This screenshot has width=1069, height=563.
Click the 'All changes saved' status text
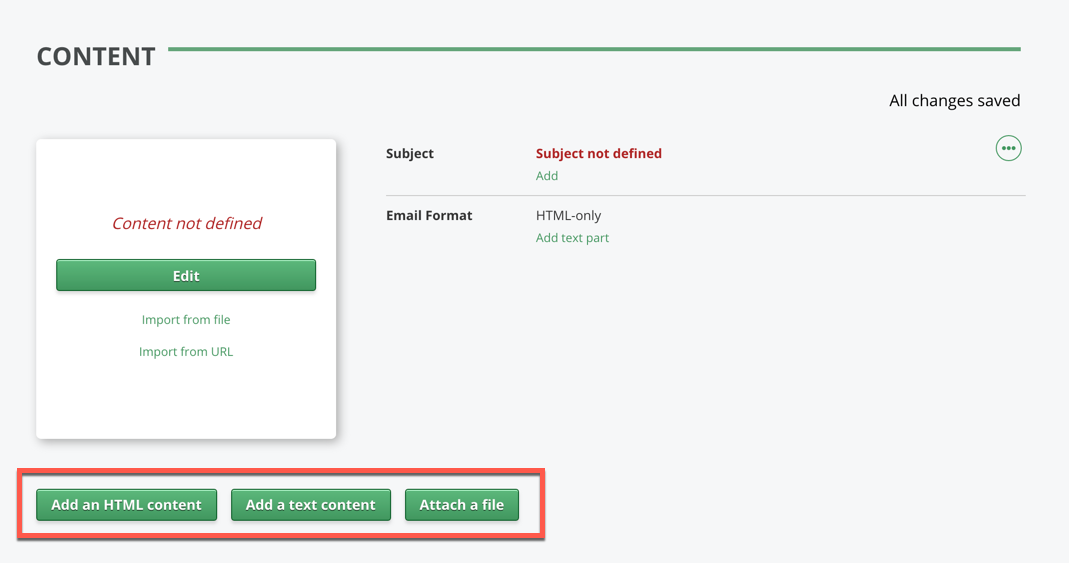coord(954,101)
